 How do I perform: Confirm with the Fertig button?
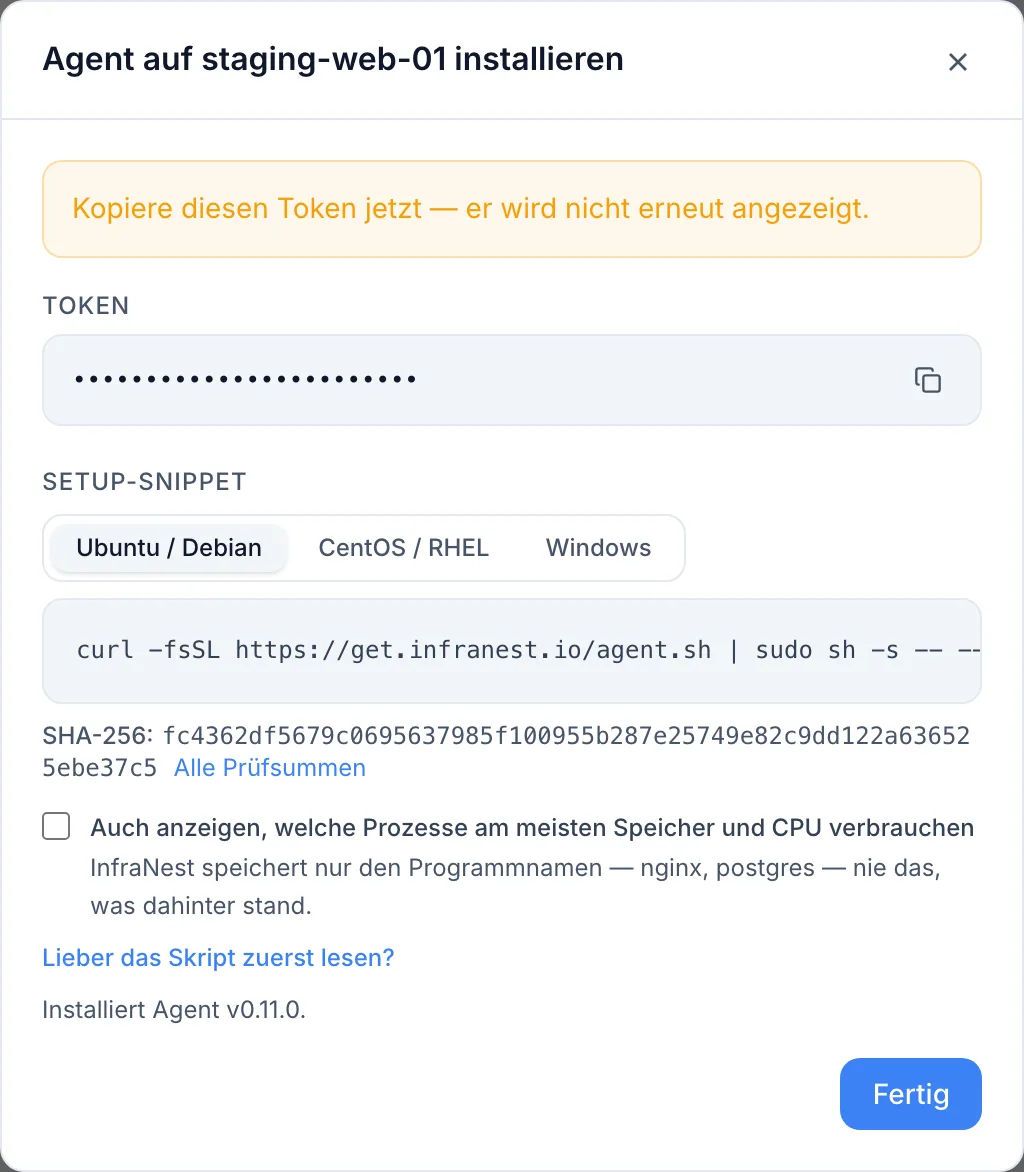[910, 1094]
